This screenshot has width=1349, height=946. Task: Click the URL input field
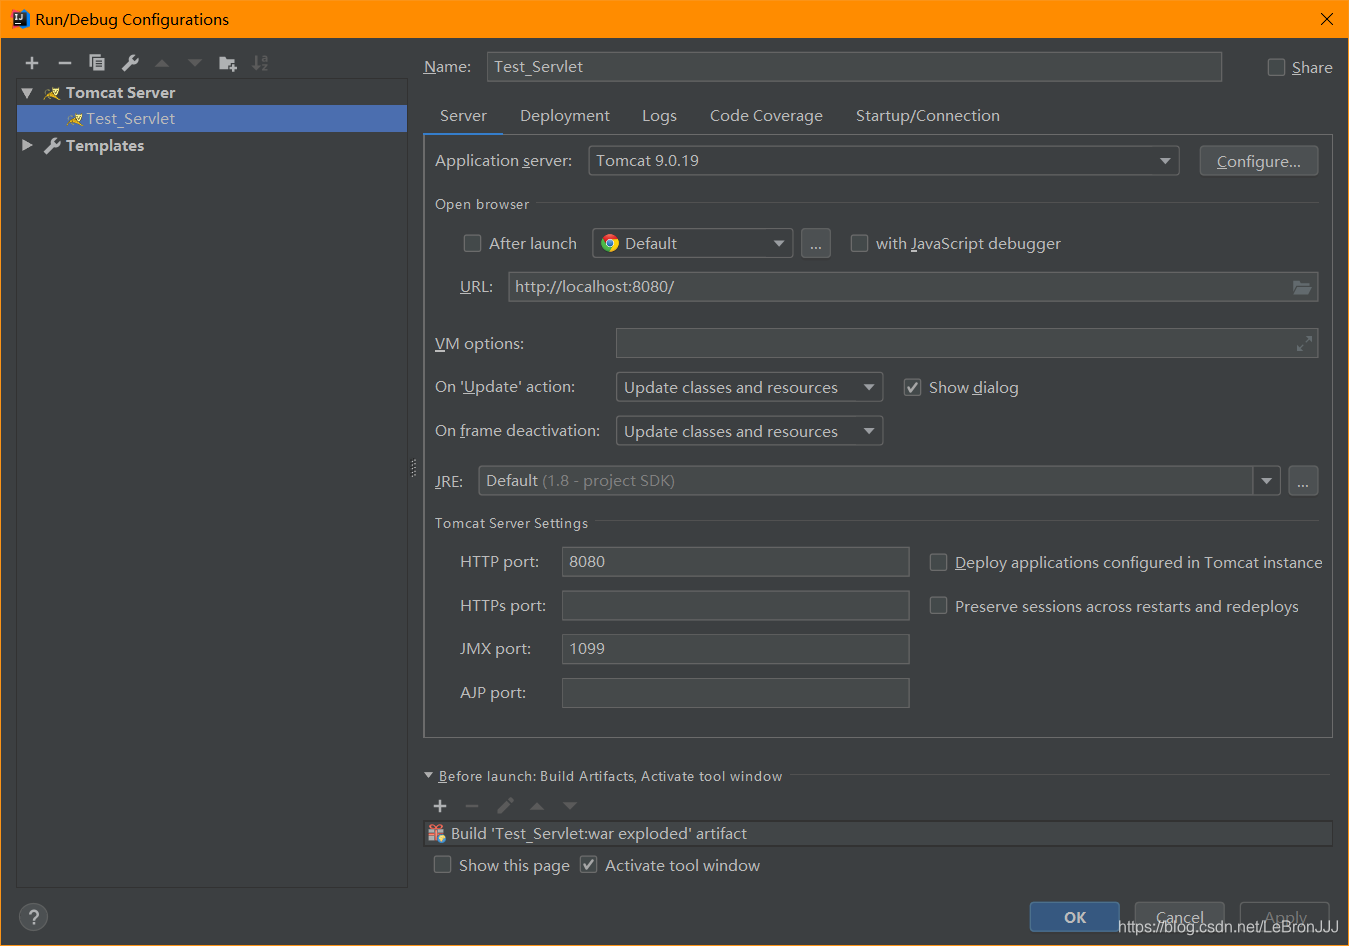[913, 287]
